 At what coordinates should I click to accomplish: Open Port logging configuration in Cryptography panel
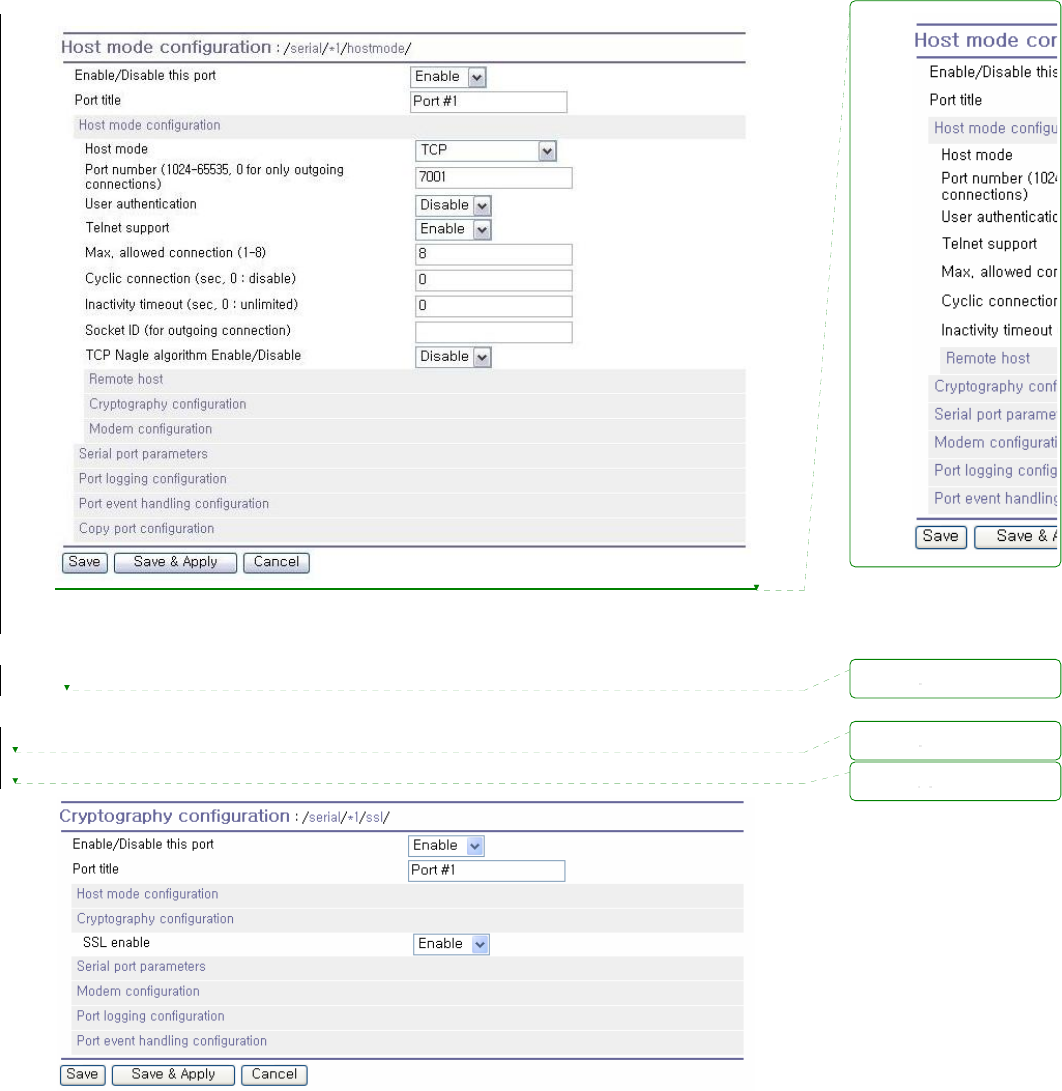click(x=150, y=1017)
